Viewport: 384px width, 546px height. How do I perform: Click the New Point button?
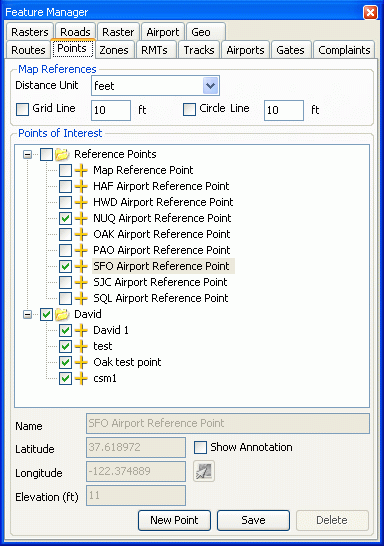coord(174,520)
